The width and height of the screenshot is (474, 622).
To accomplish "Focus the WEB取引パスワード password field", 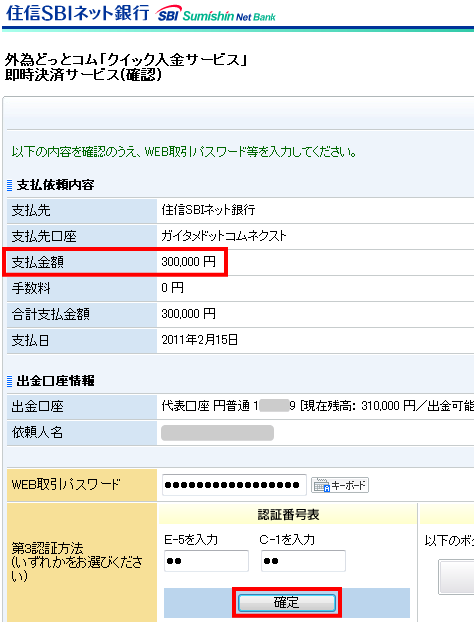I will (x=234, y=485).
